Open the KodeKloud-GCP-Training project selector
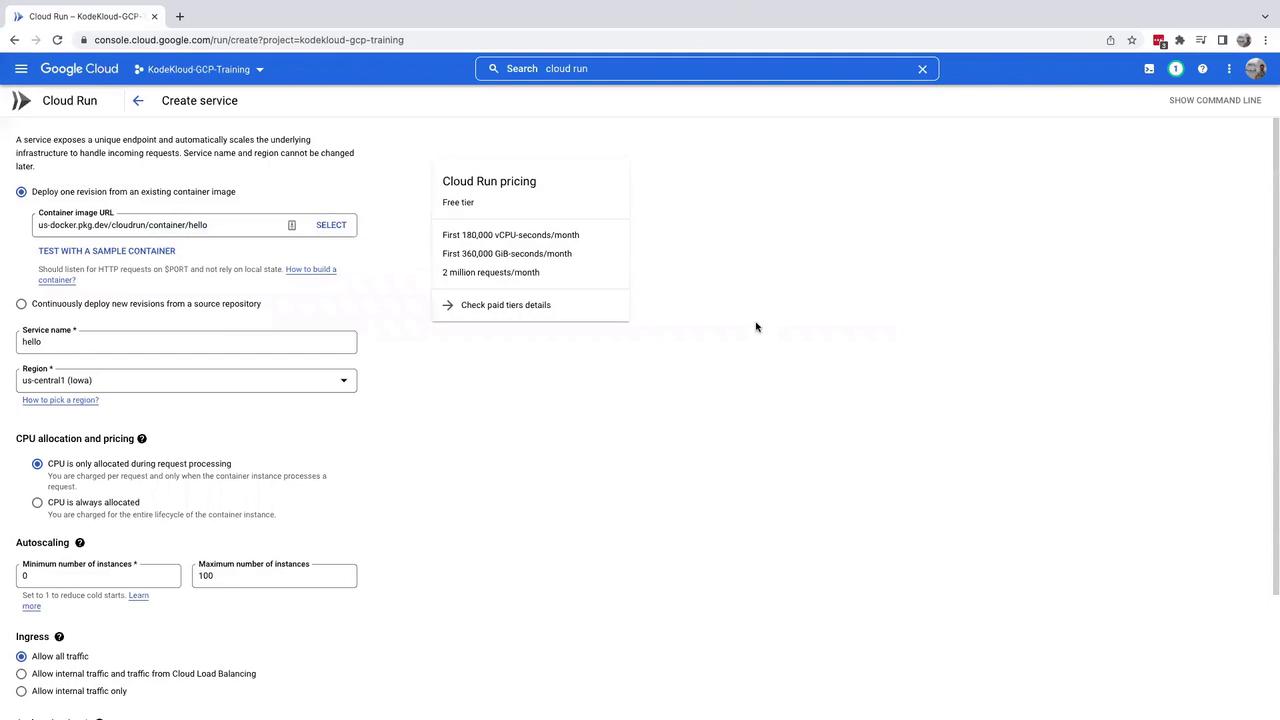Screen dimensions: 1280x720 click(199, 69)
